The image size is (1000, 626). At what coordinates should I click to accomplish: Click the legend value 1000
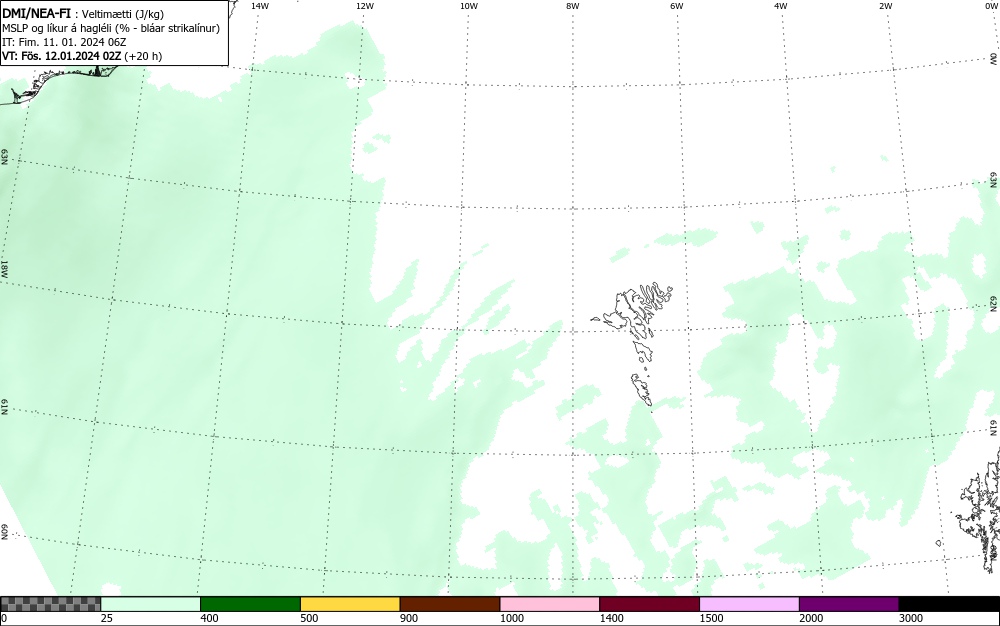(511, 618)
